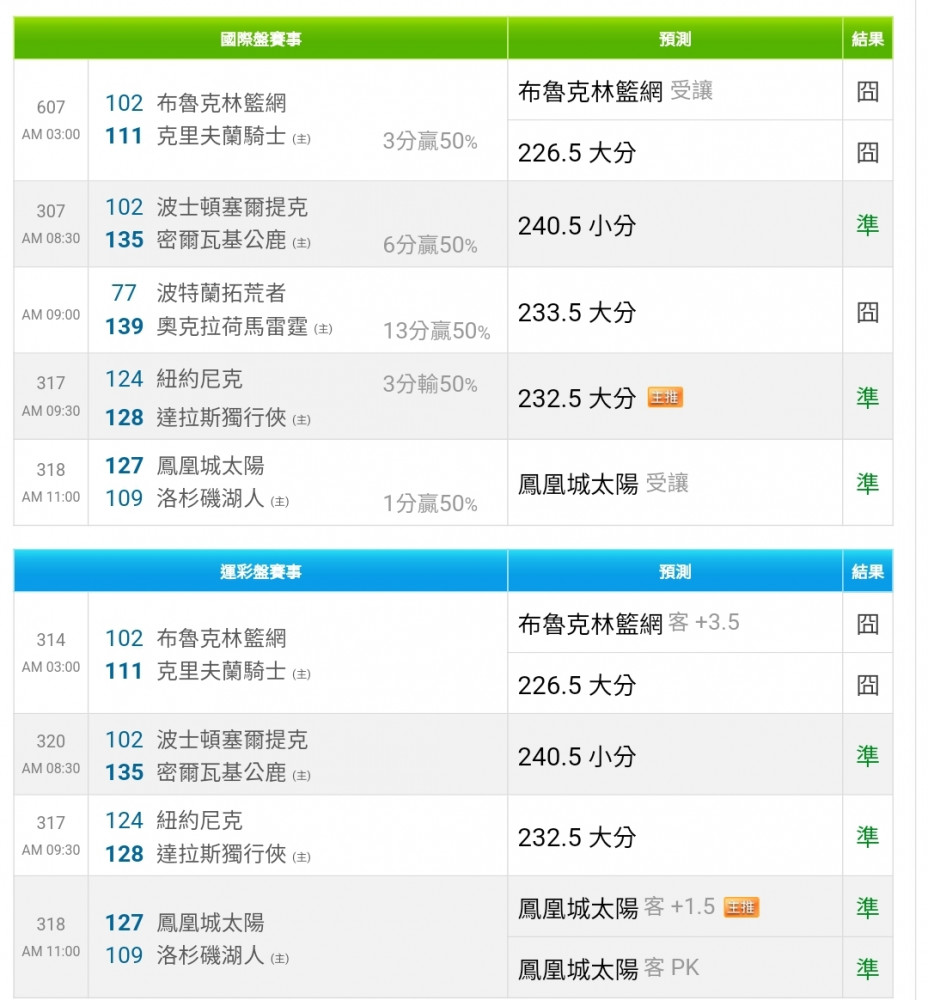The height and width of the screenshot is (1000, 928).
Task: Click the 準 result for 鳳凰城太陽 客 PK
Action: coord(867,968)
